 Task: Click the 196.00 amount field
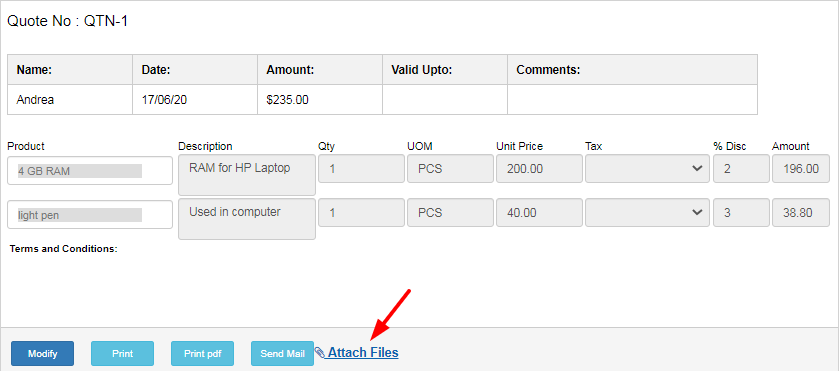pyautogui.click(x=801, y=169)
